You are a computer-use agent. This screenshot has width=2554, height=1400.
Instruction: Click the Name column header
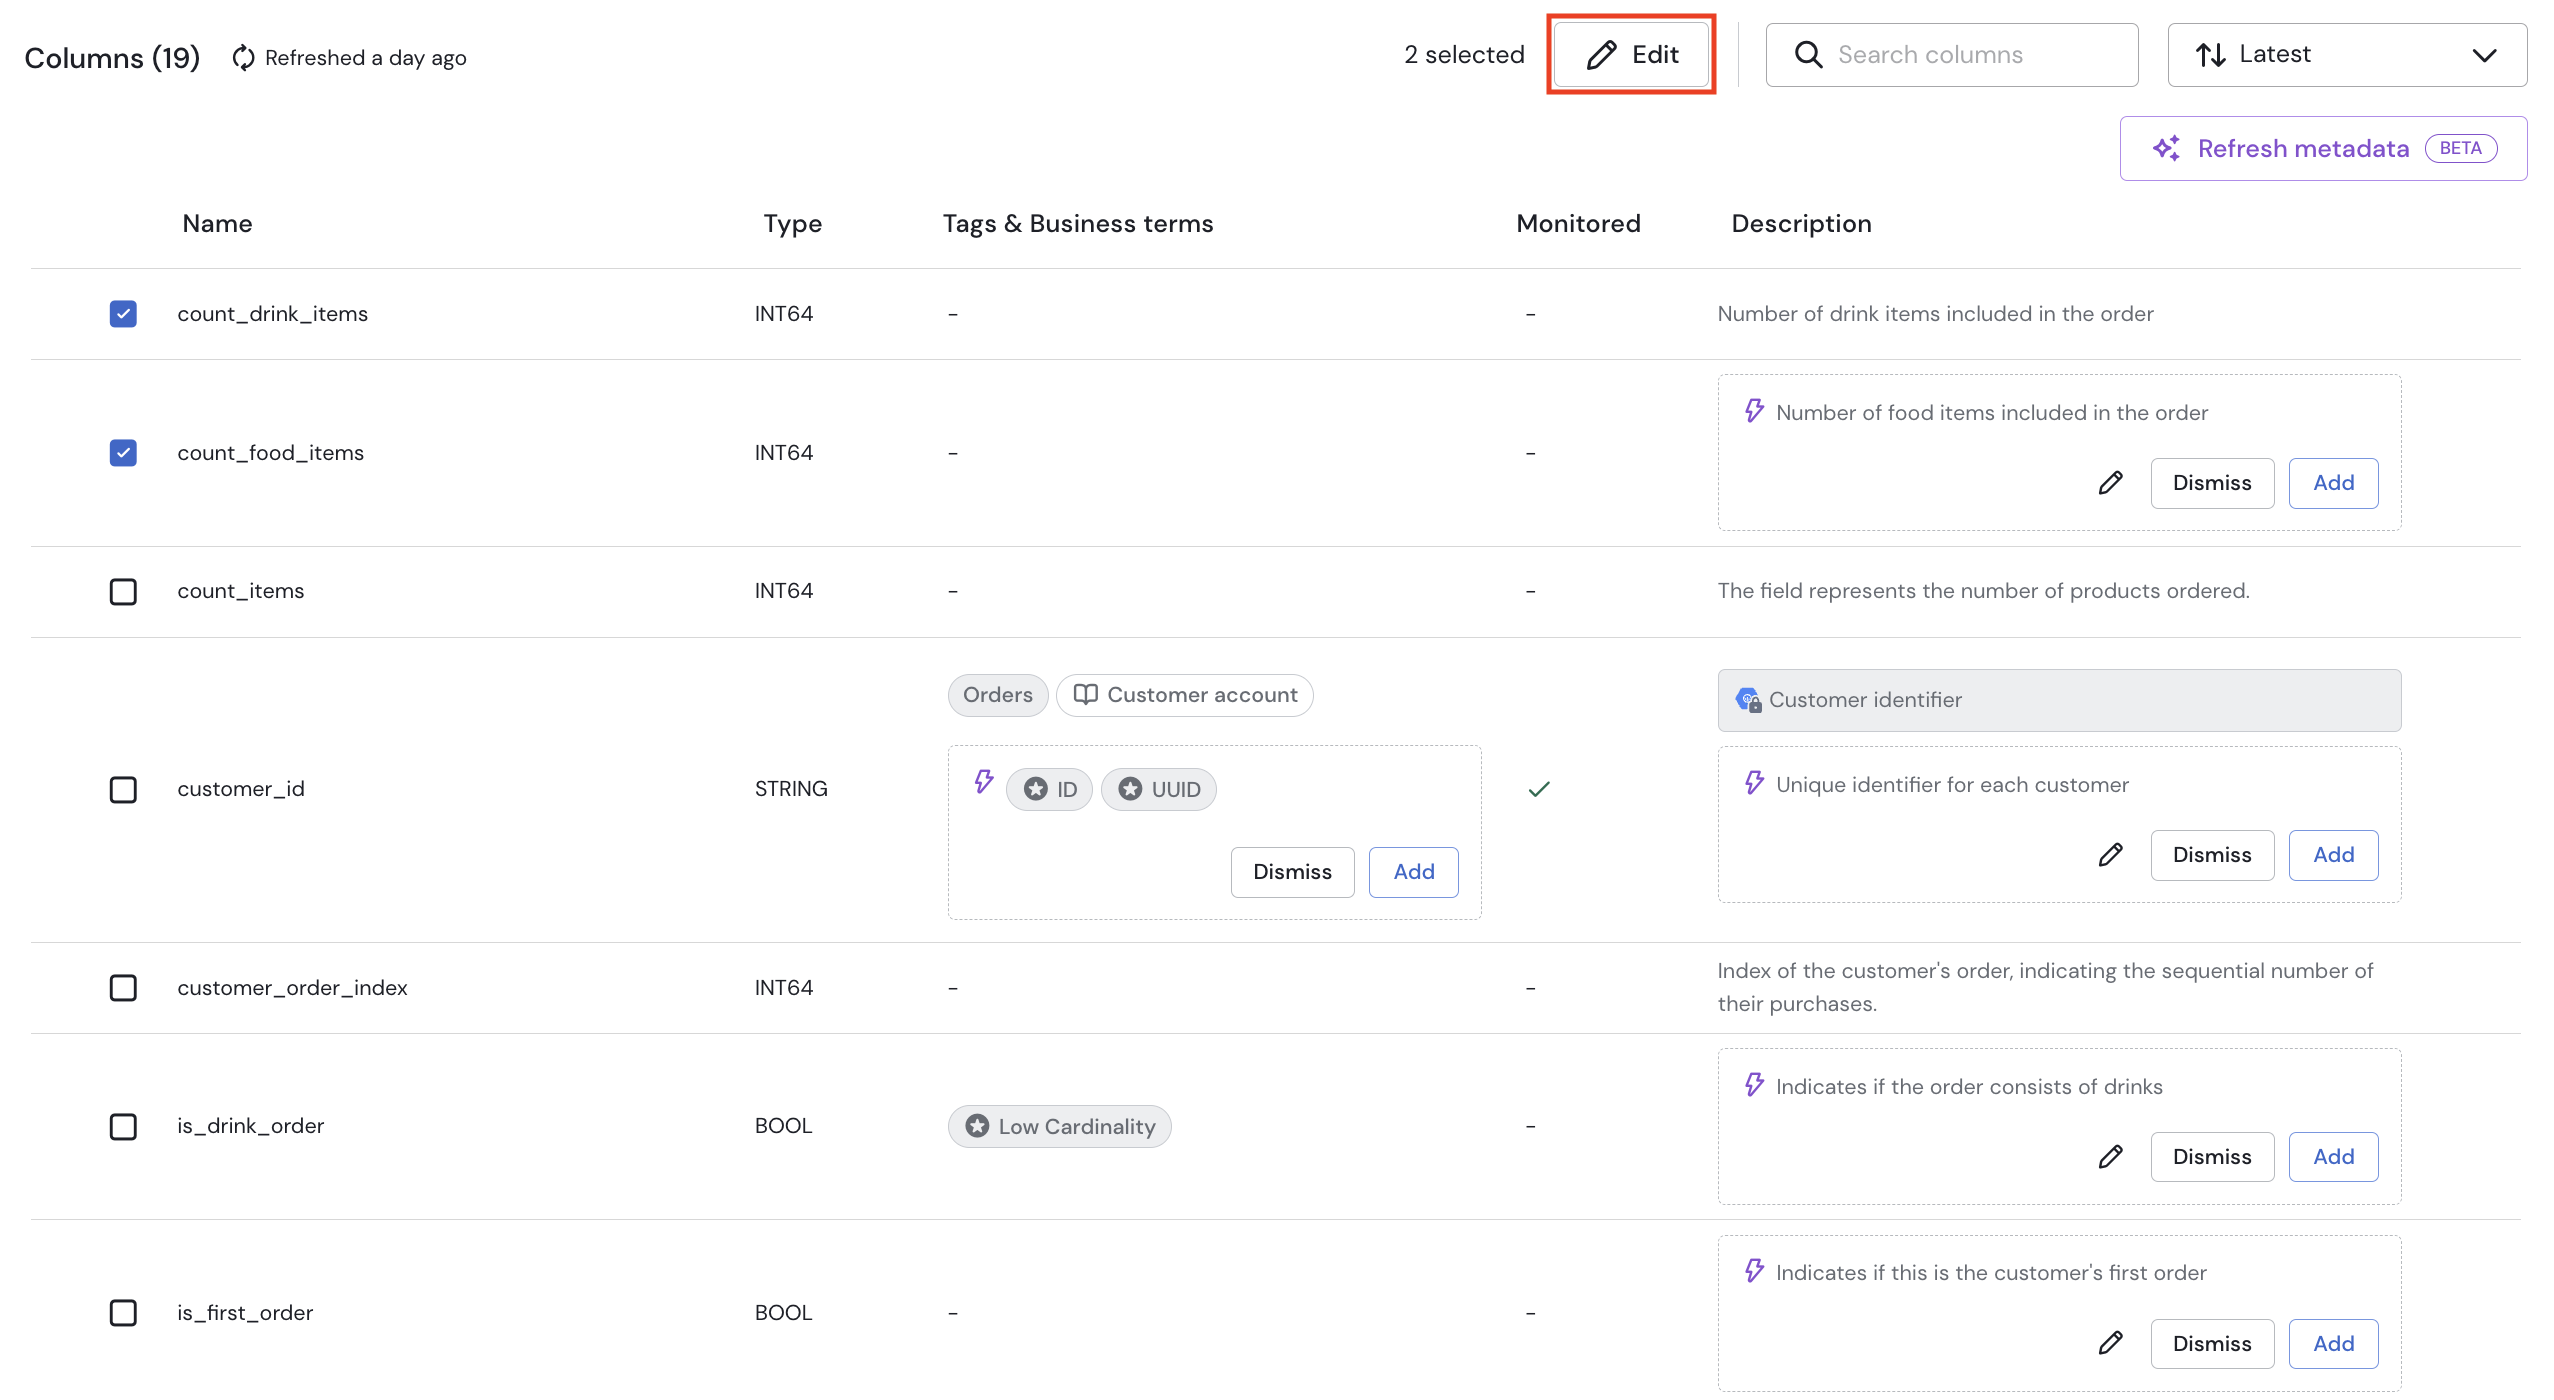point(217,224)
